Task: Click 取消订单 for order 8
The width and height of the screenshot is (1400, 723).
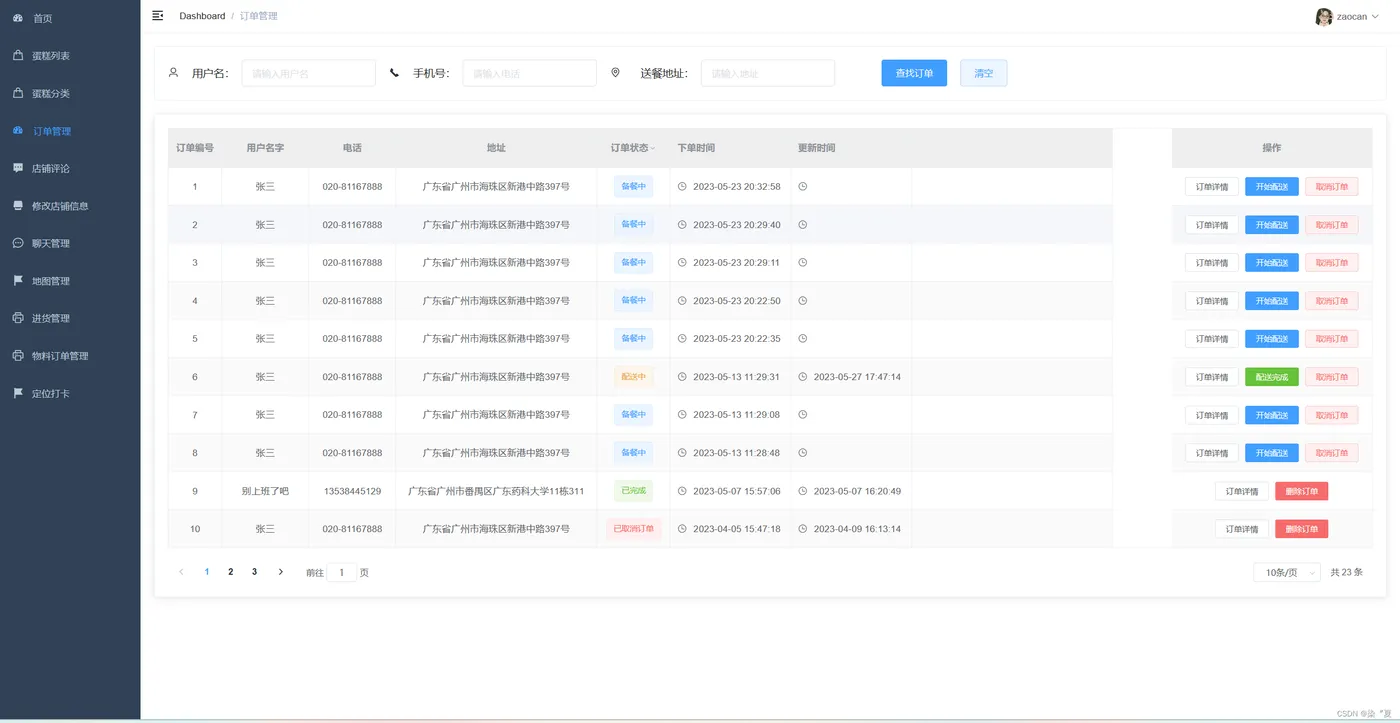Action: [1332, 453]
